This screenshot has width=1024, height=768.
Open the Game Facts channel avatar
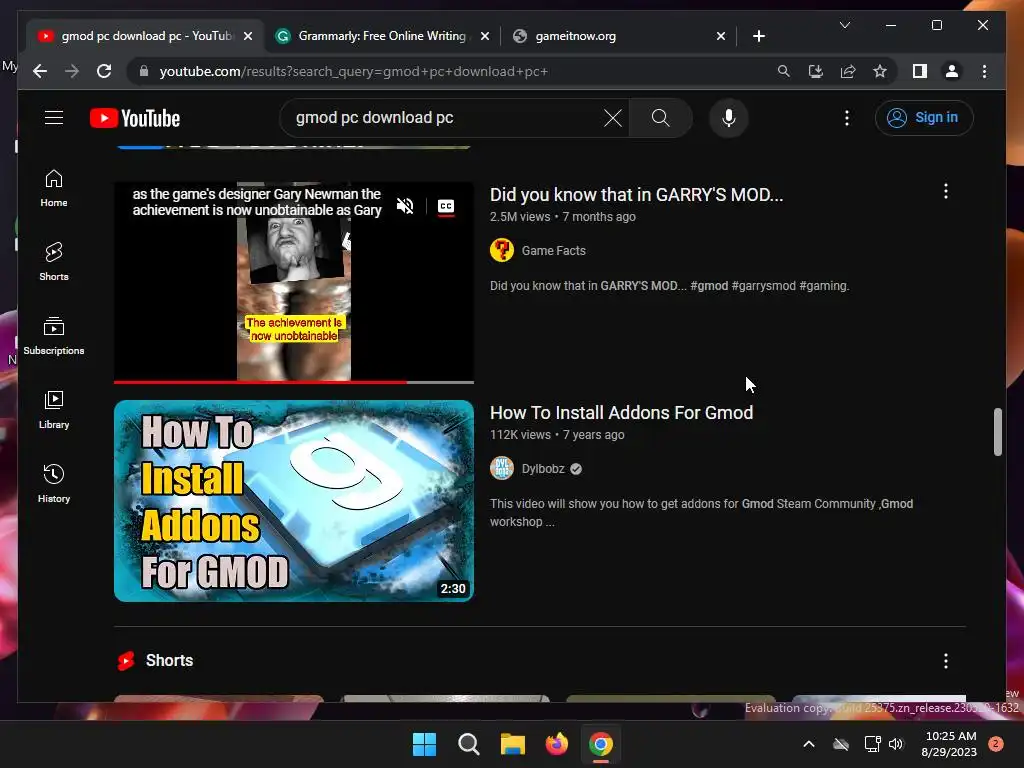pos(502,250)
